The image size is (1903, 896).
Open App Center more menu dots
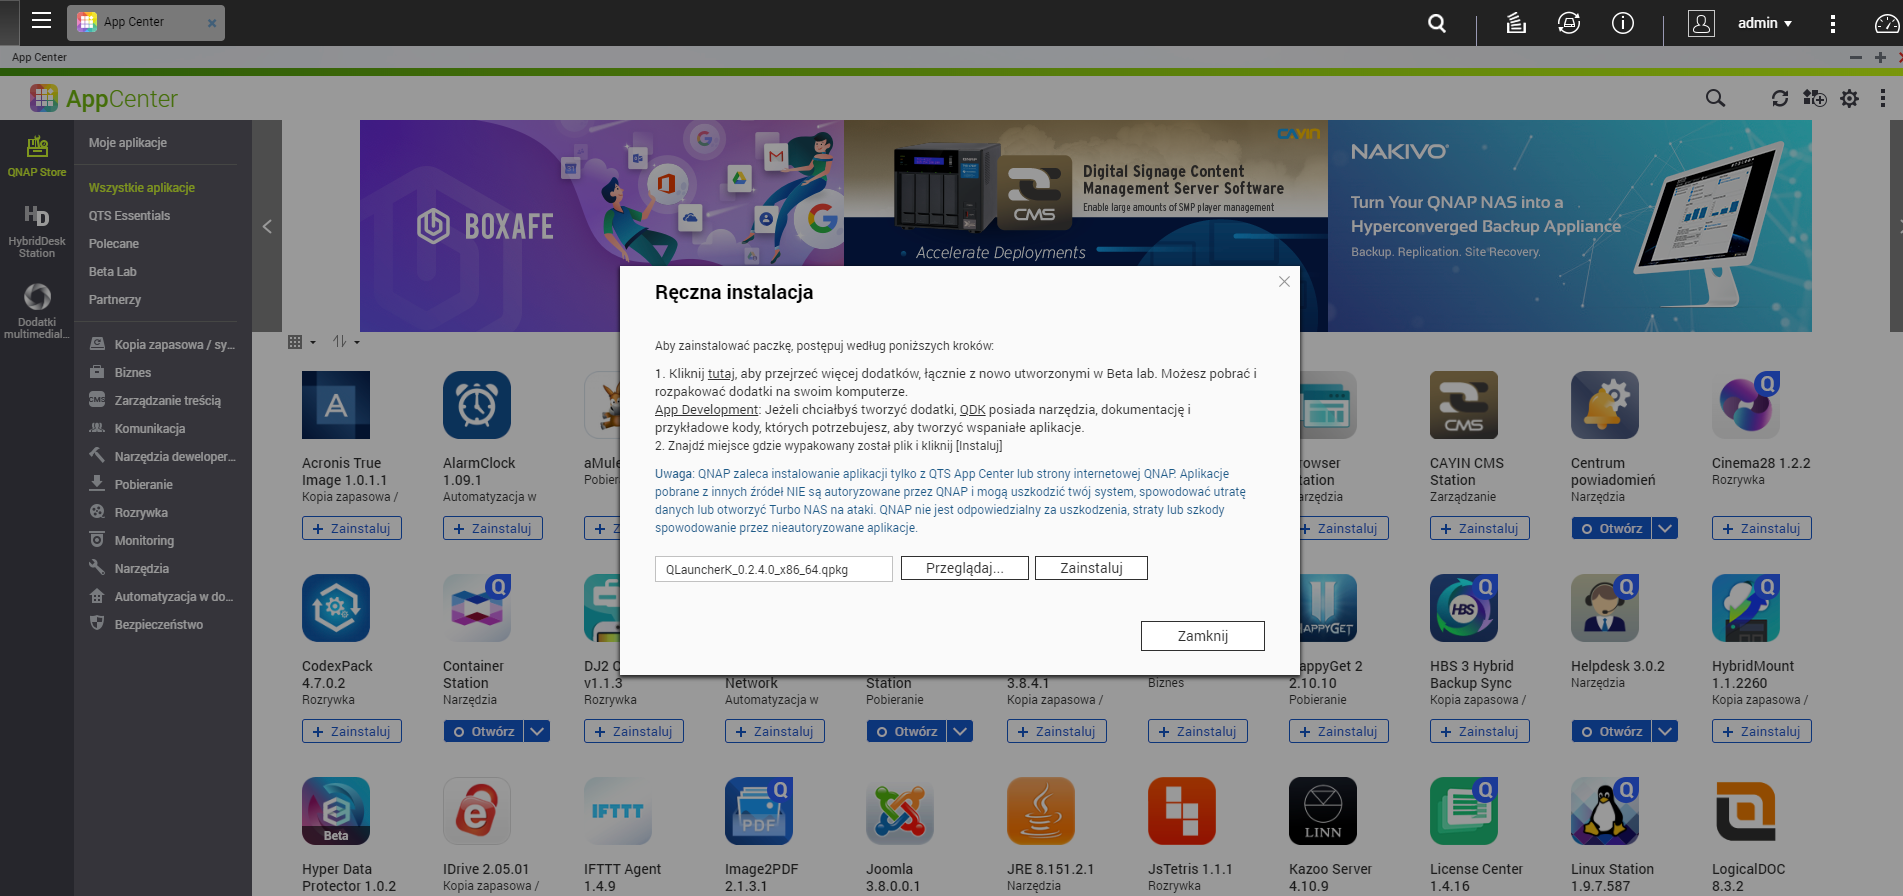pyautogui.click(x=1882, y=98)
